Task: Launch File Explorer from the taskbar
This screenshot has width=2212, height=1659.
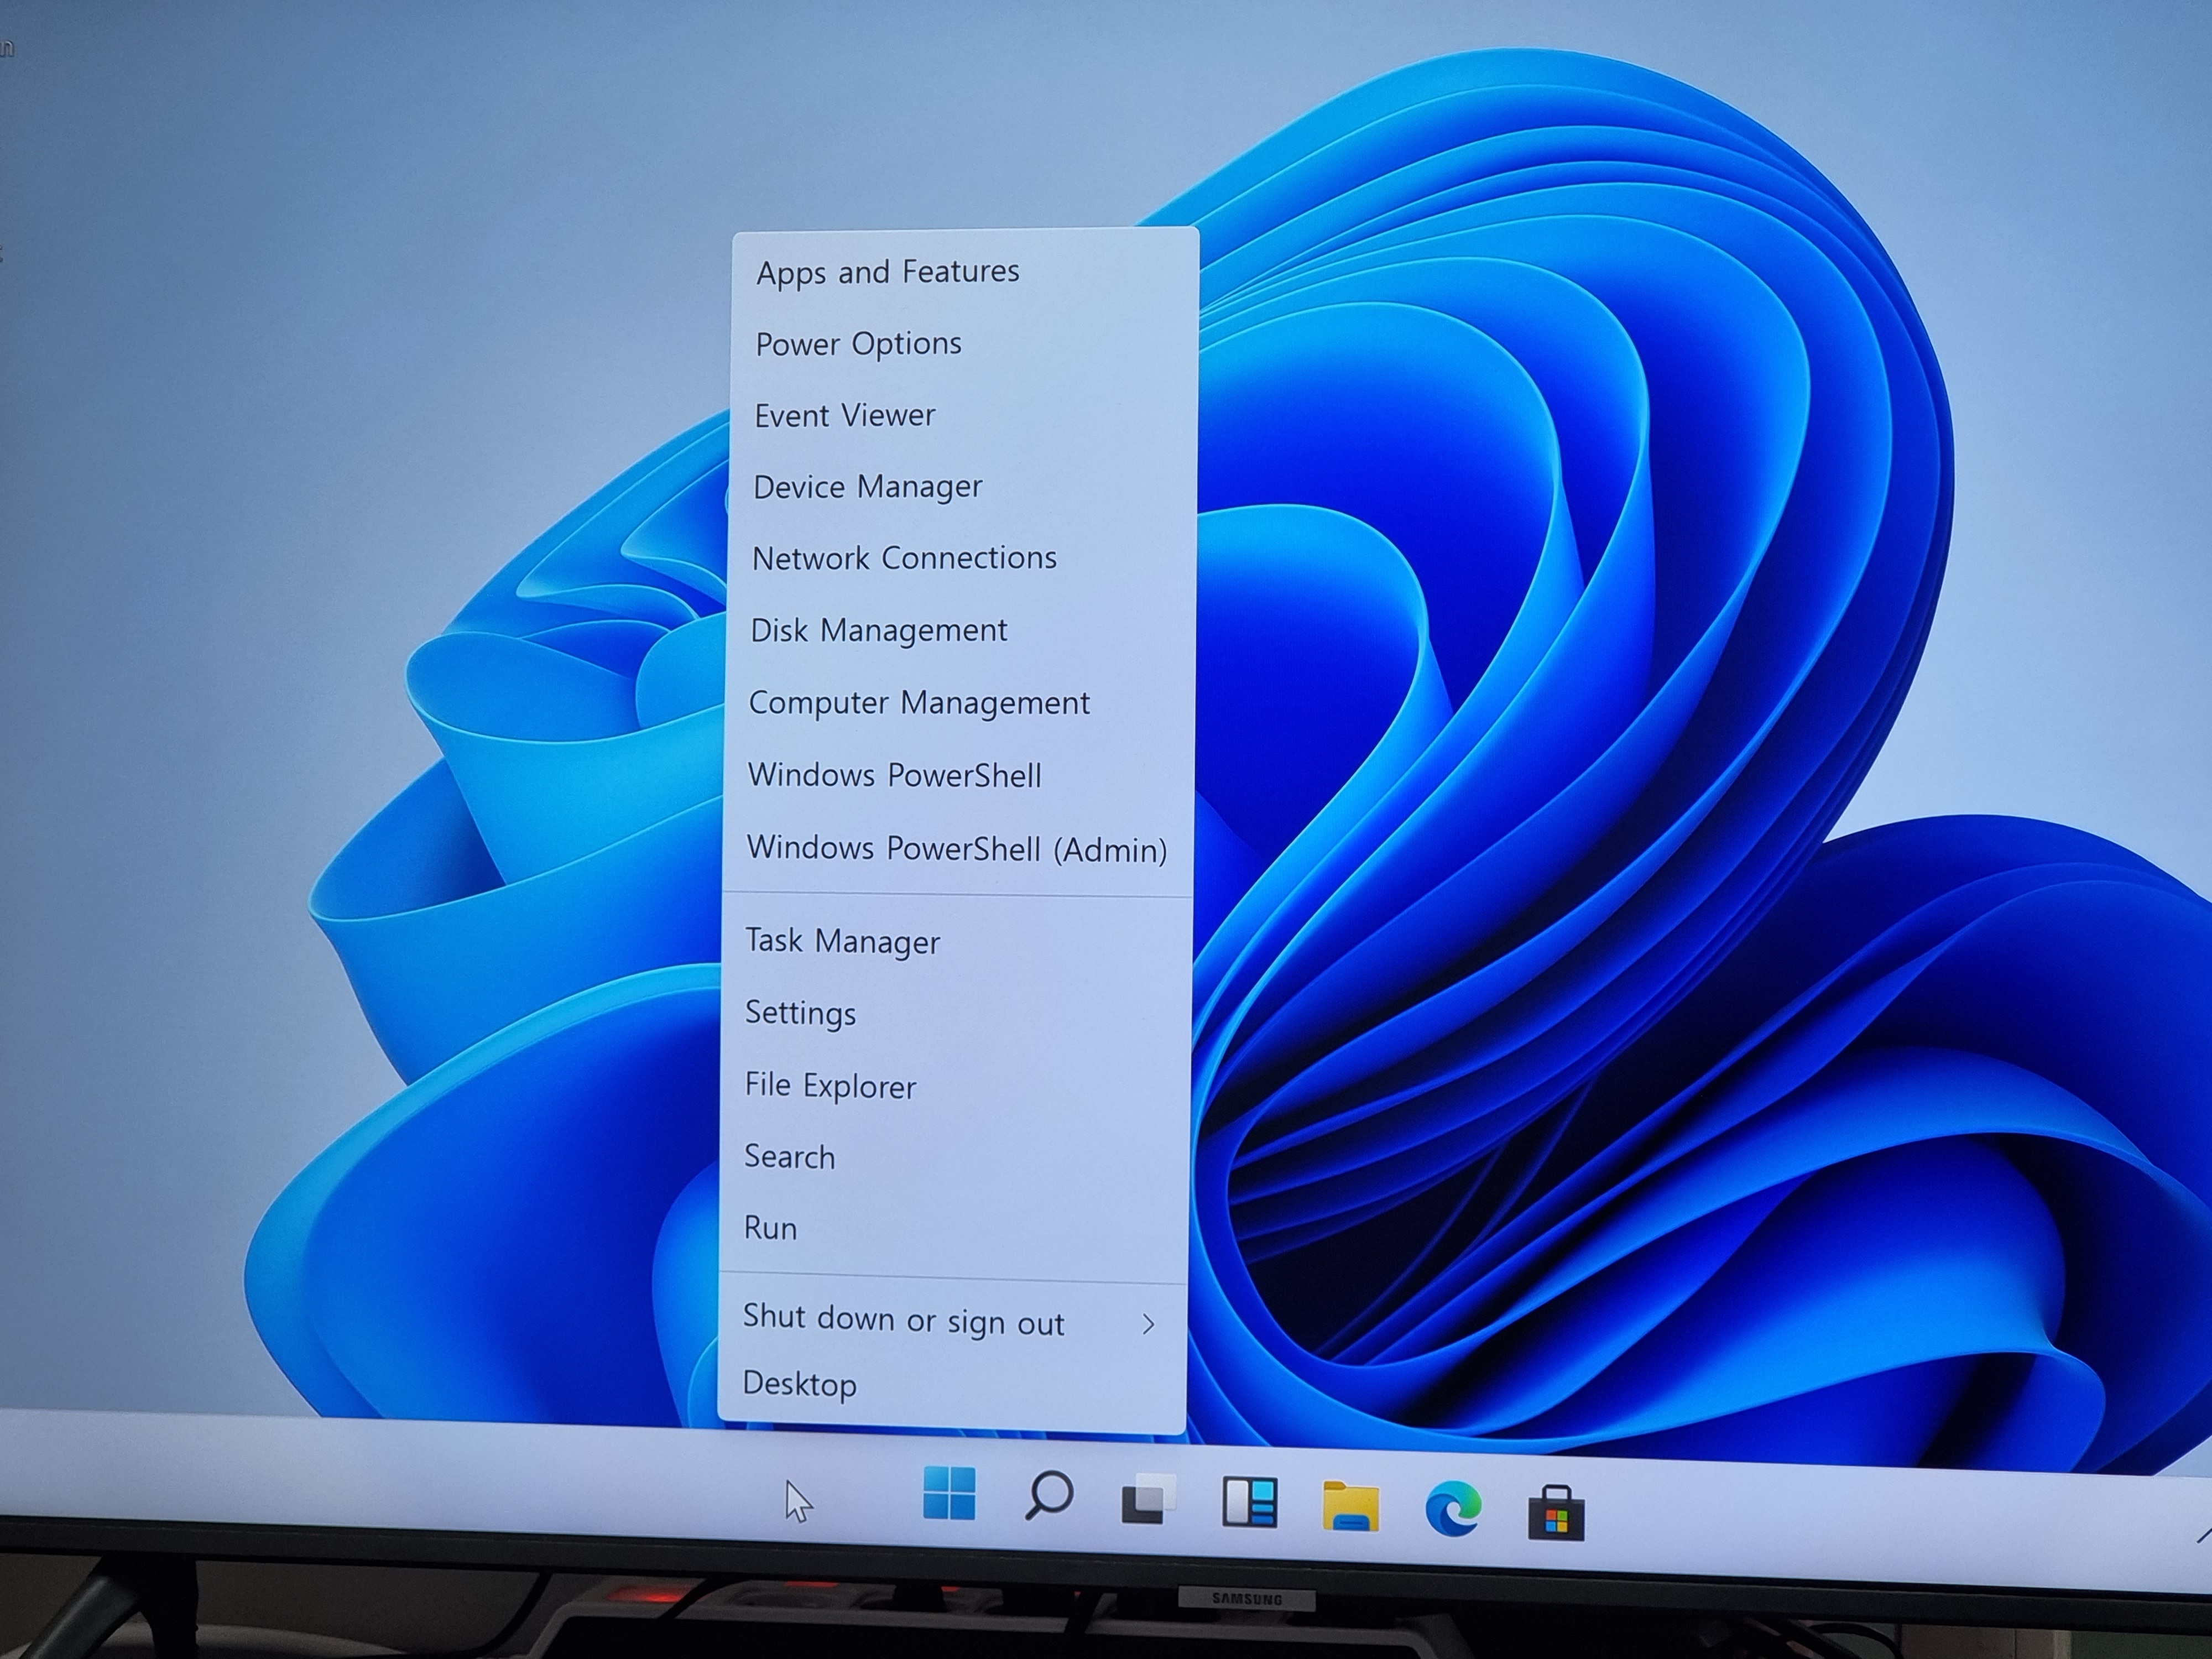Action: tap(1350, 1506)
